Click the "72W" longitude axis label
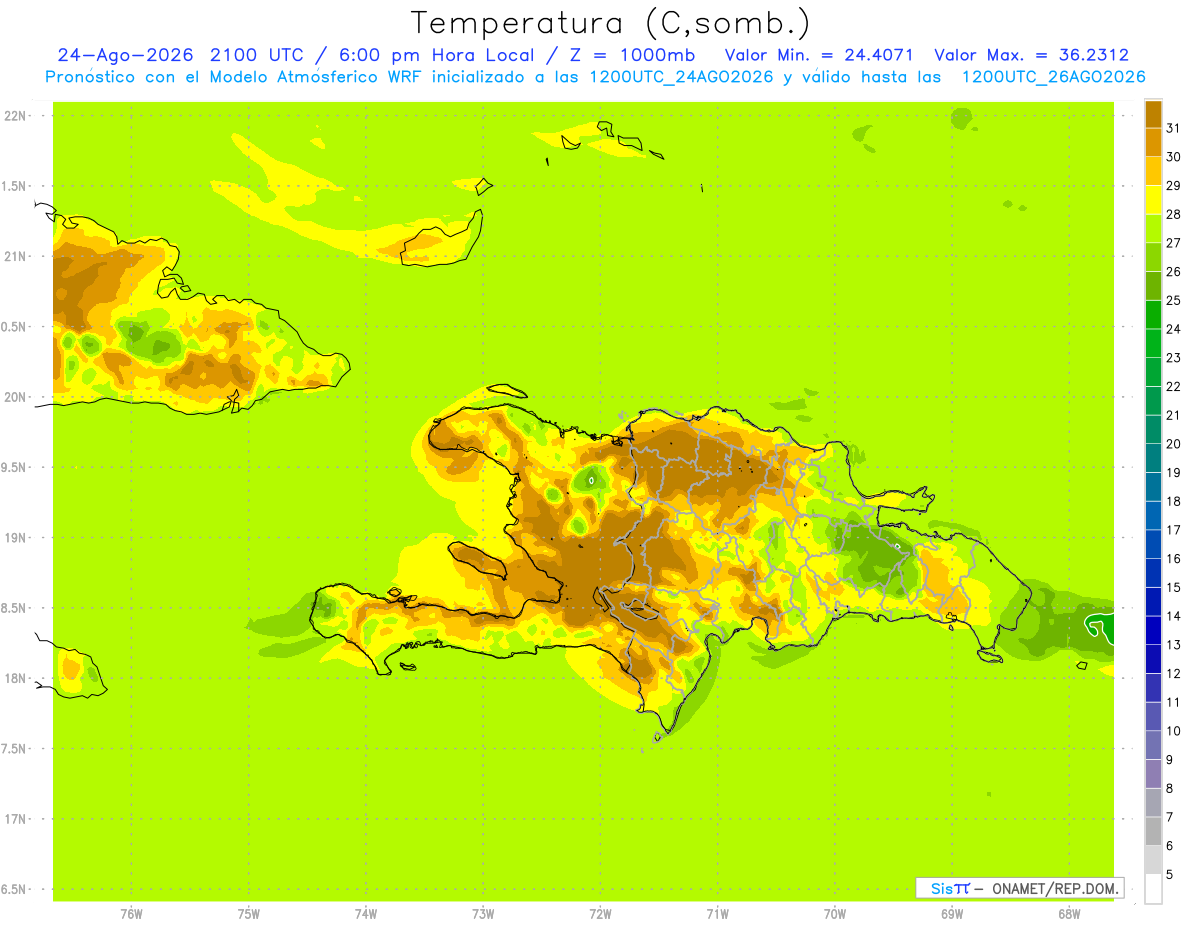This screenshot has width=1200, height=927. 601,914
